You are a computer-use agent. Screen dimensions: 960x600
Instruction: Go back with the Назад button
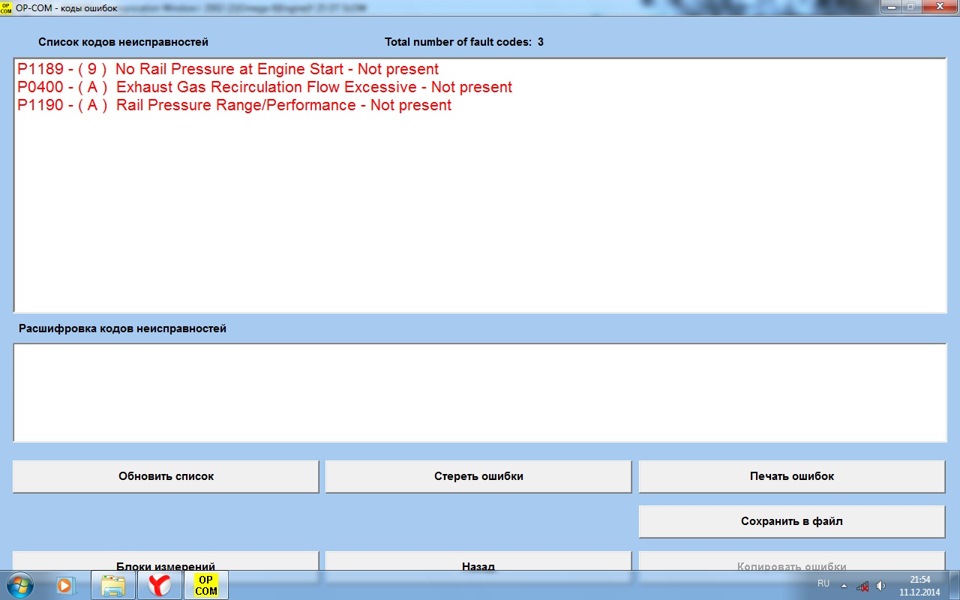point(478,561)
